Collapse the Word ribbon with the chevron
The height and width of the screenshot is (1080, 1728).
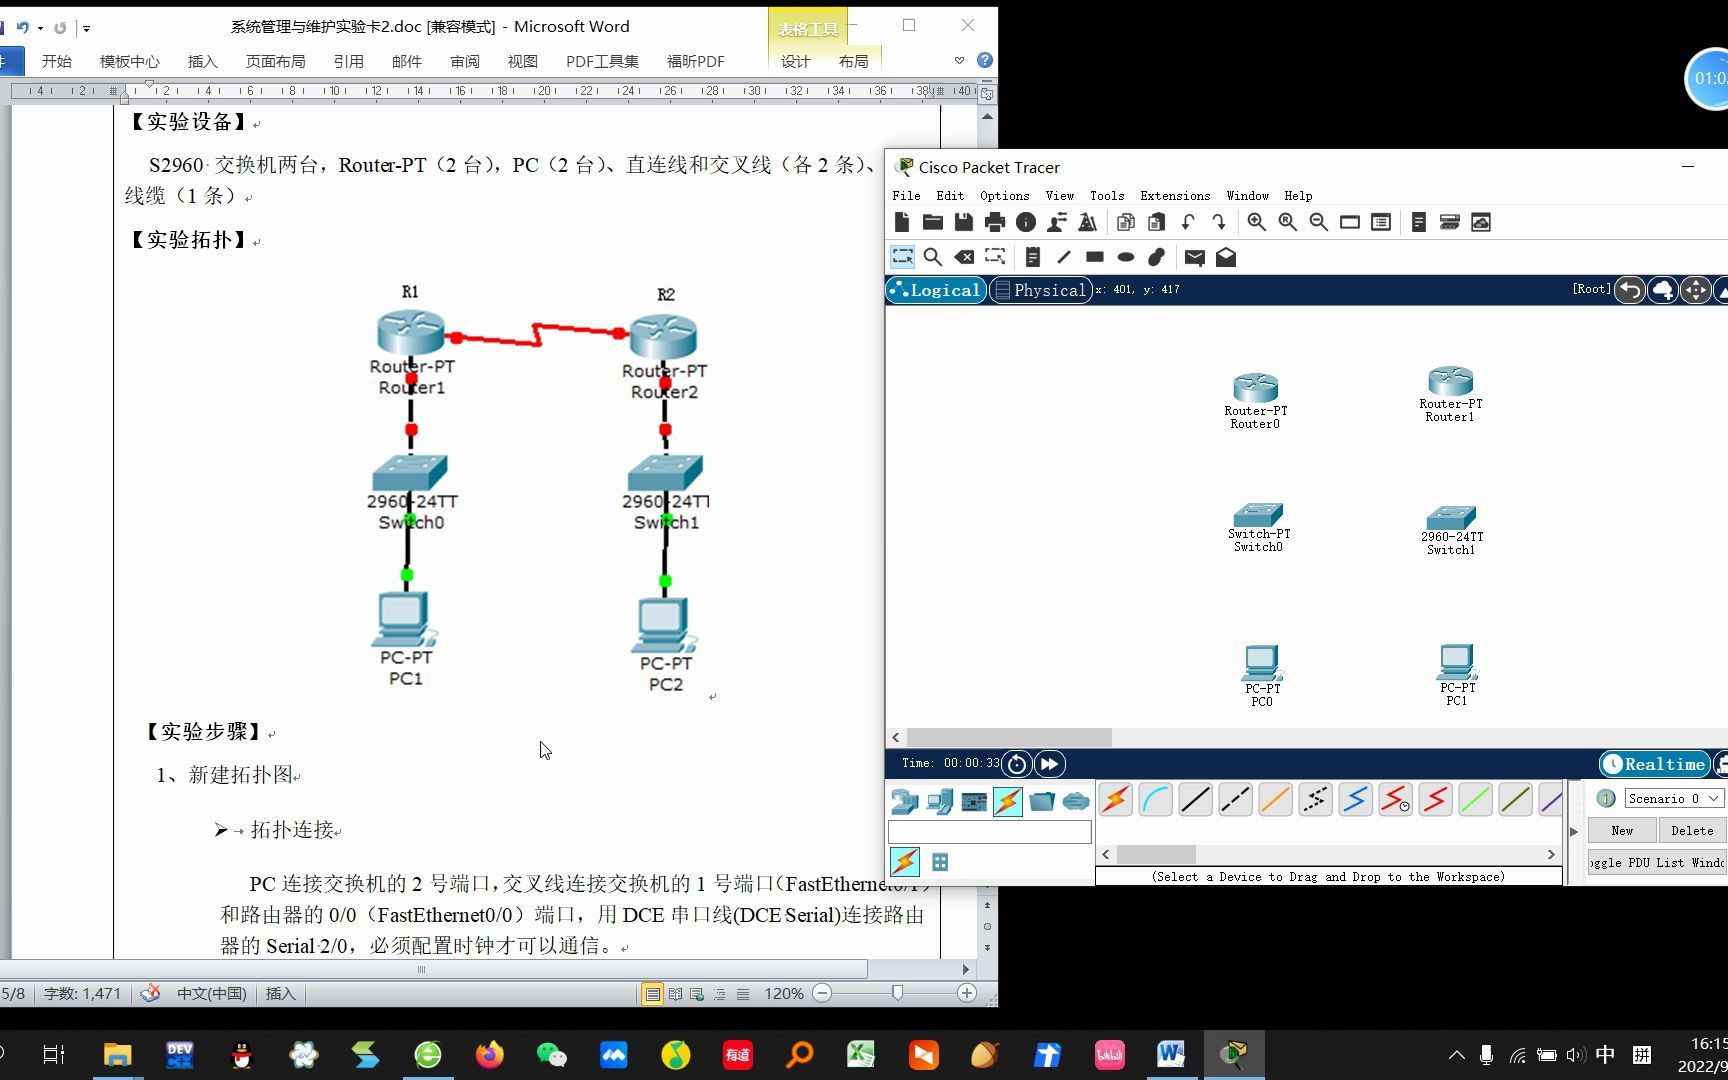[959, 61]
